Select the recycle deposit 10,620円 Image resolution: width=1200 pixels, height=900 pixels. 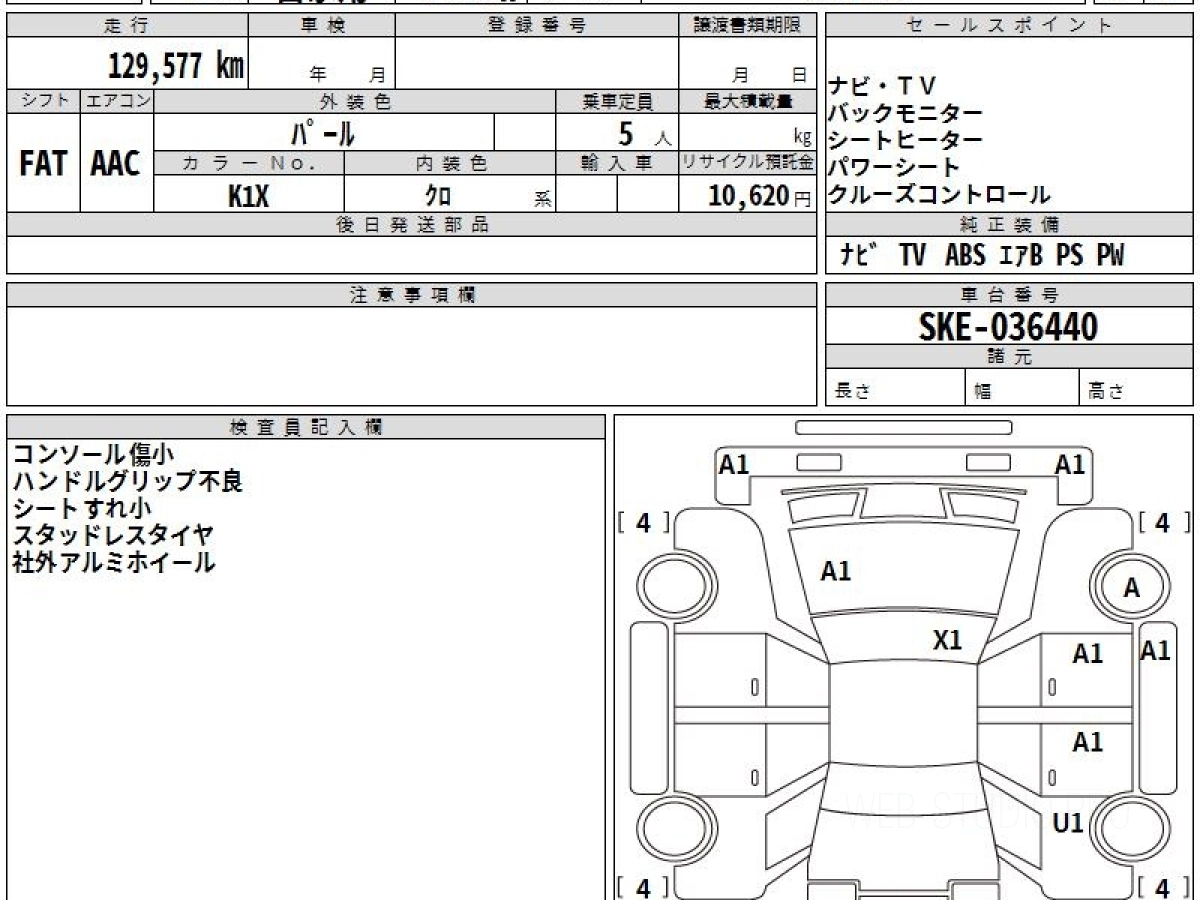760,196
